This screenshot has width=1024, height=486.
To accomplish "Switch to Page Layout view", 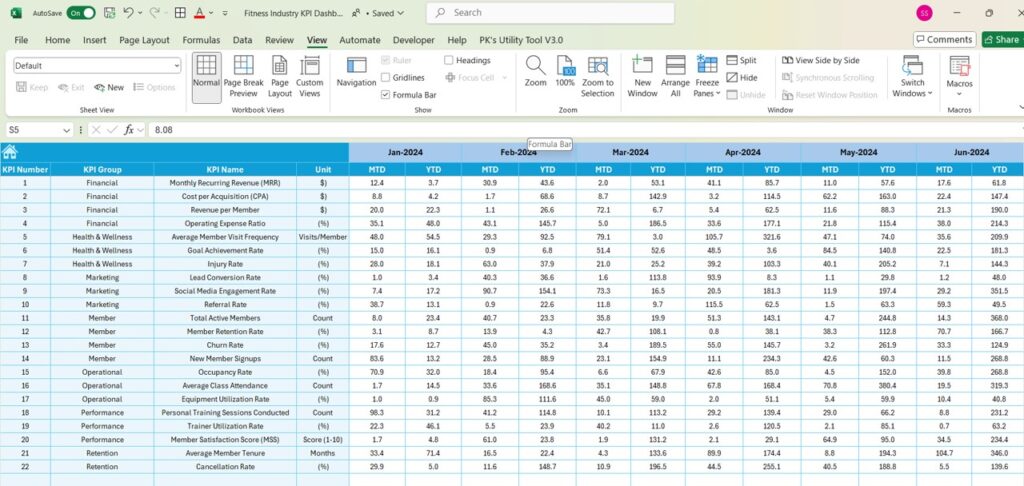I will (280, 77).
